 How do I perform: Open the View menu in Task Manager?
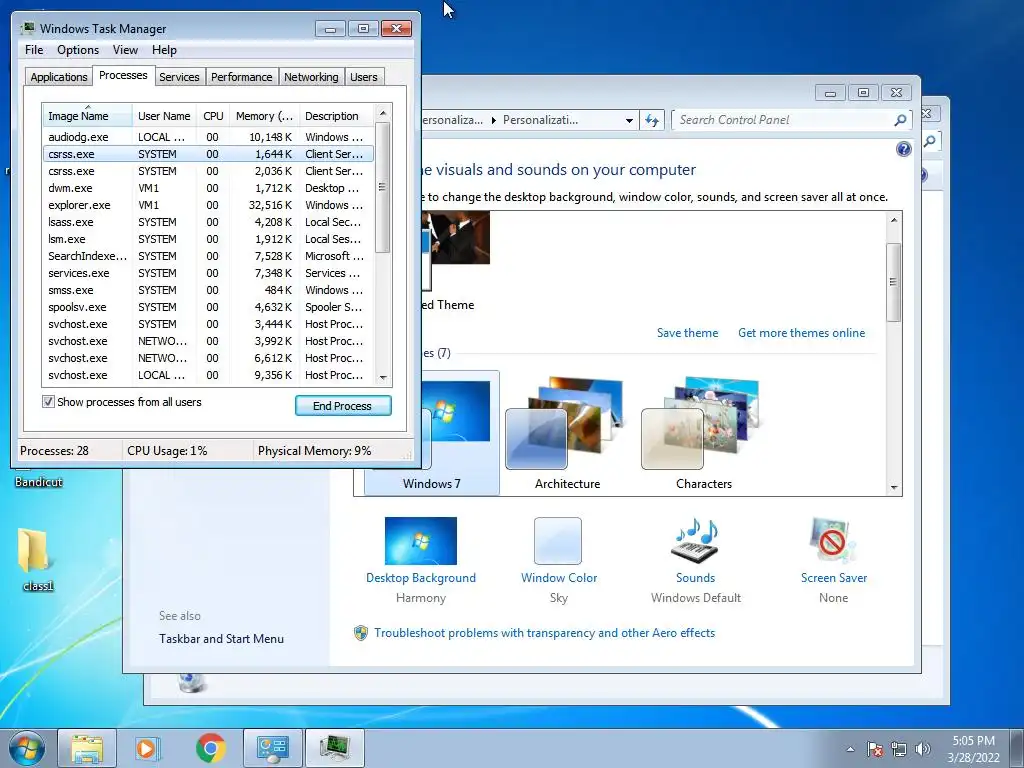125,50
